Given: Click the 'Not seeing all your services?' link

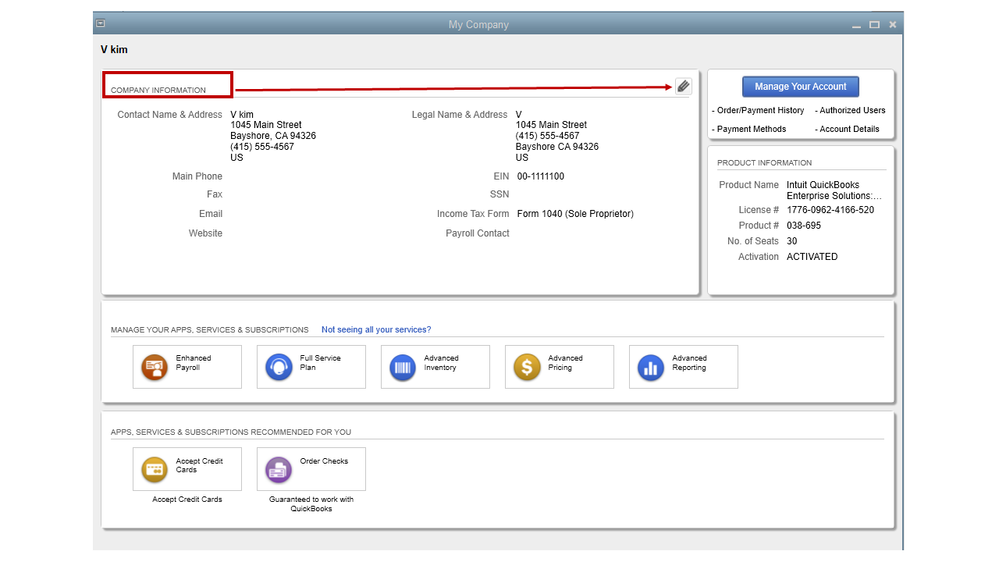Looking at the screenshot, I should point(376,329).
